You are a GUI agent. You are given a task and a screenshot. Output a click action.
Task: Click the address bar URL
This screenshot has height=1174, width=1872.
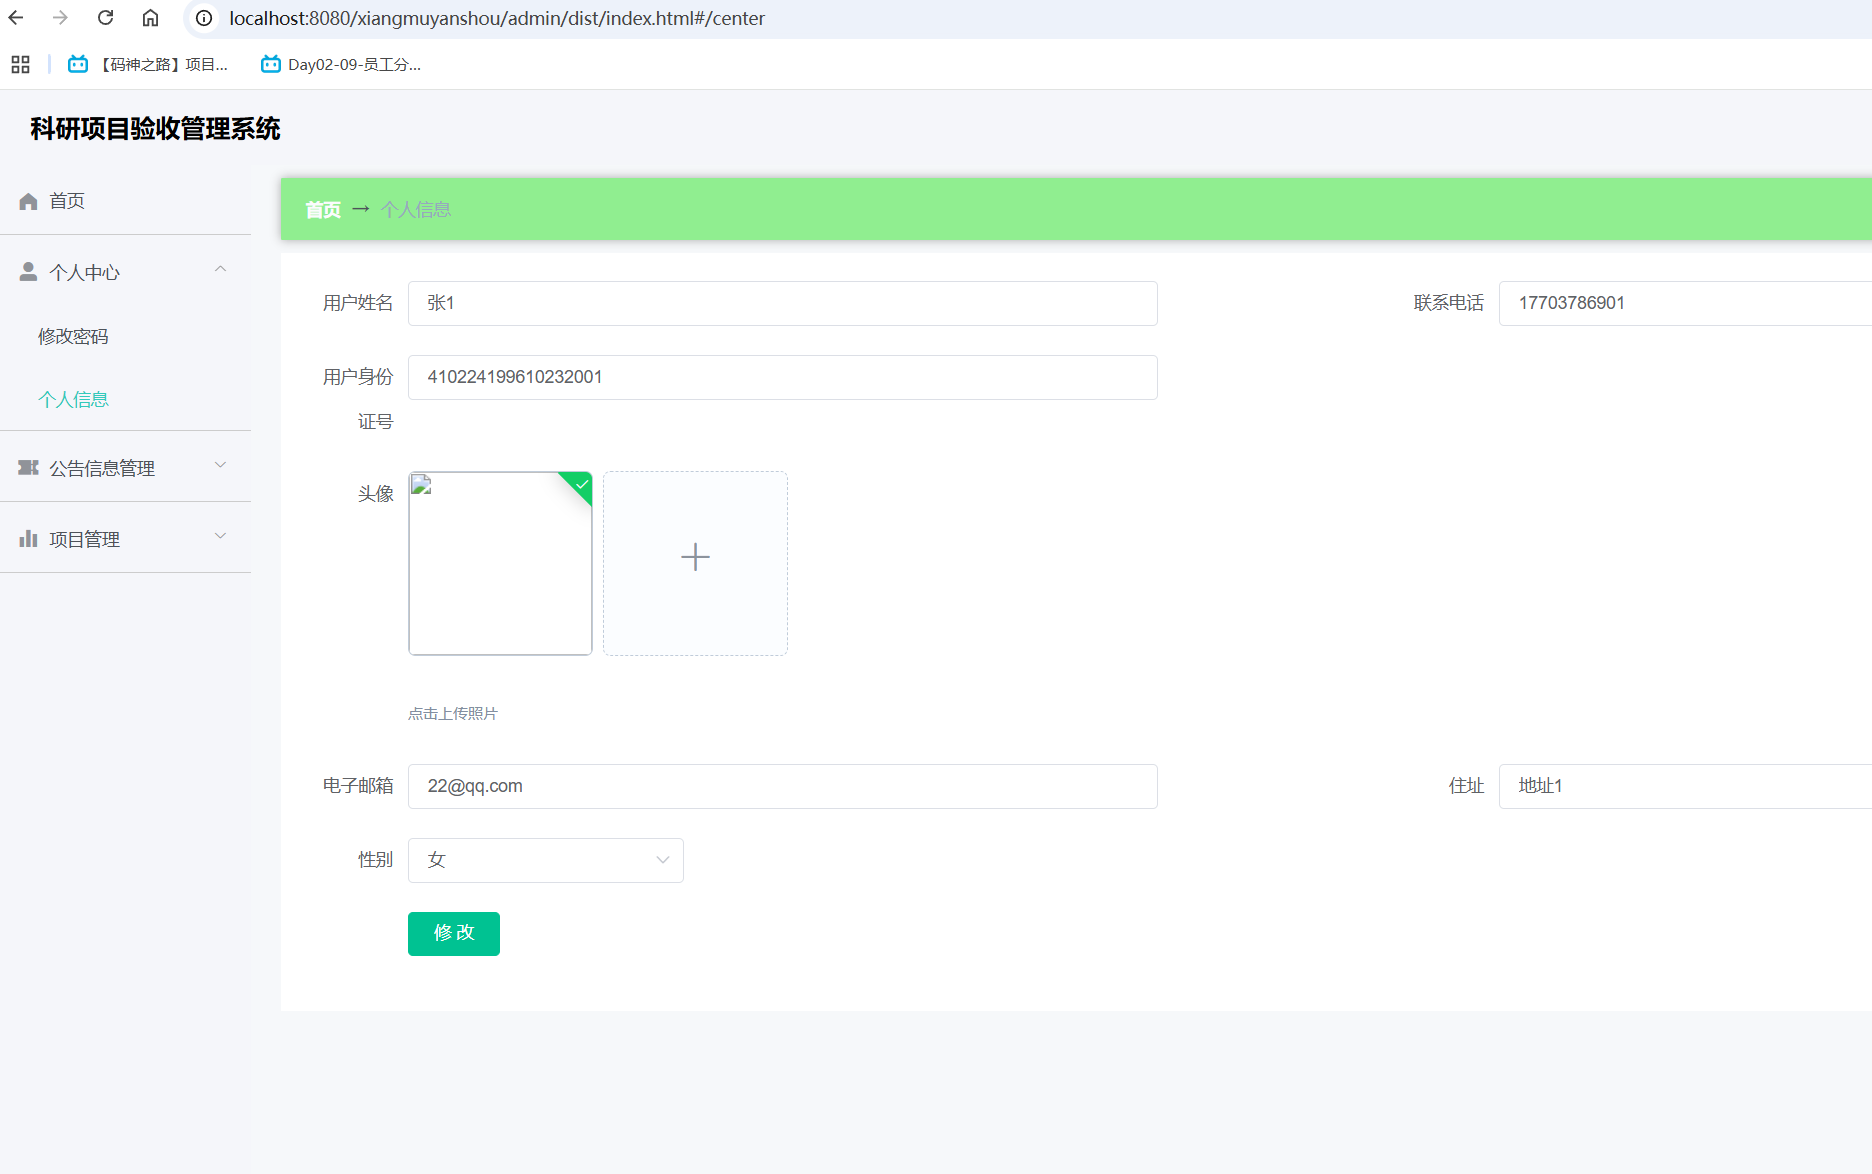pos(497,18)
